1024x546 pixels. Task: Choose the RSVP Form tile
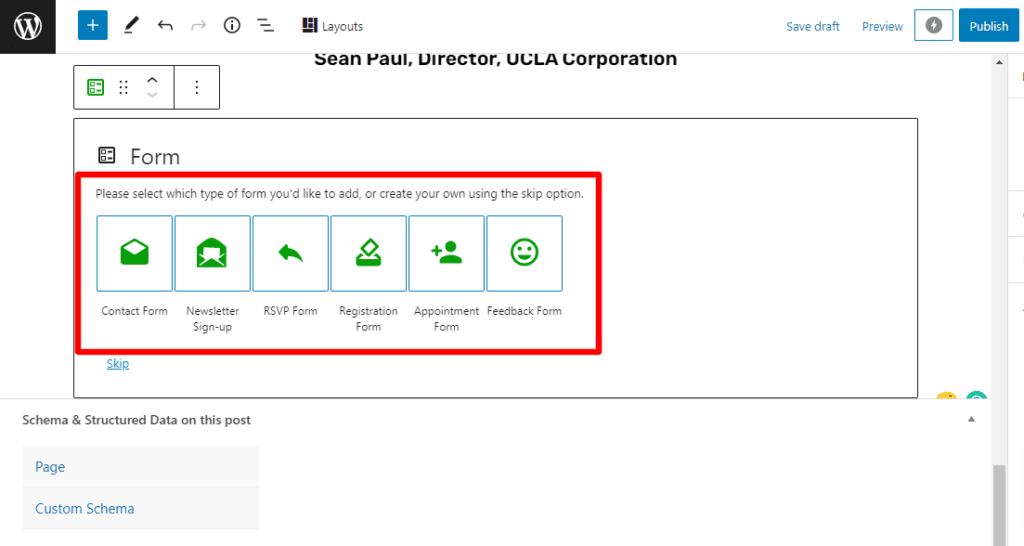[x=291, y=253]
